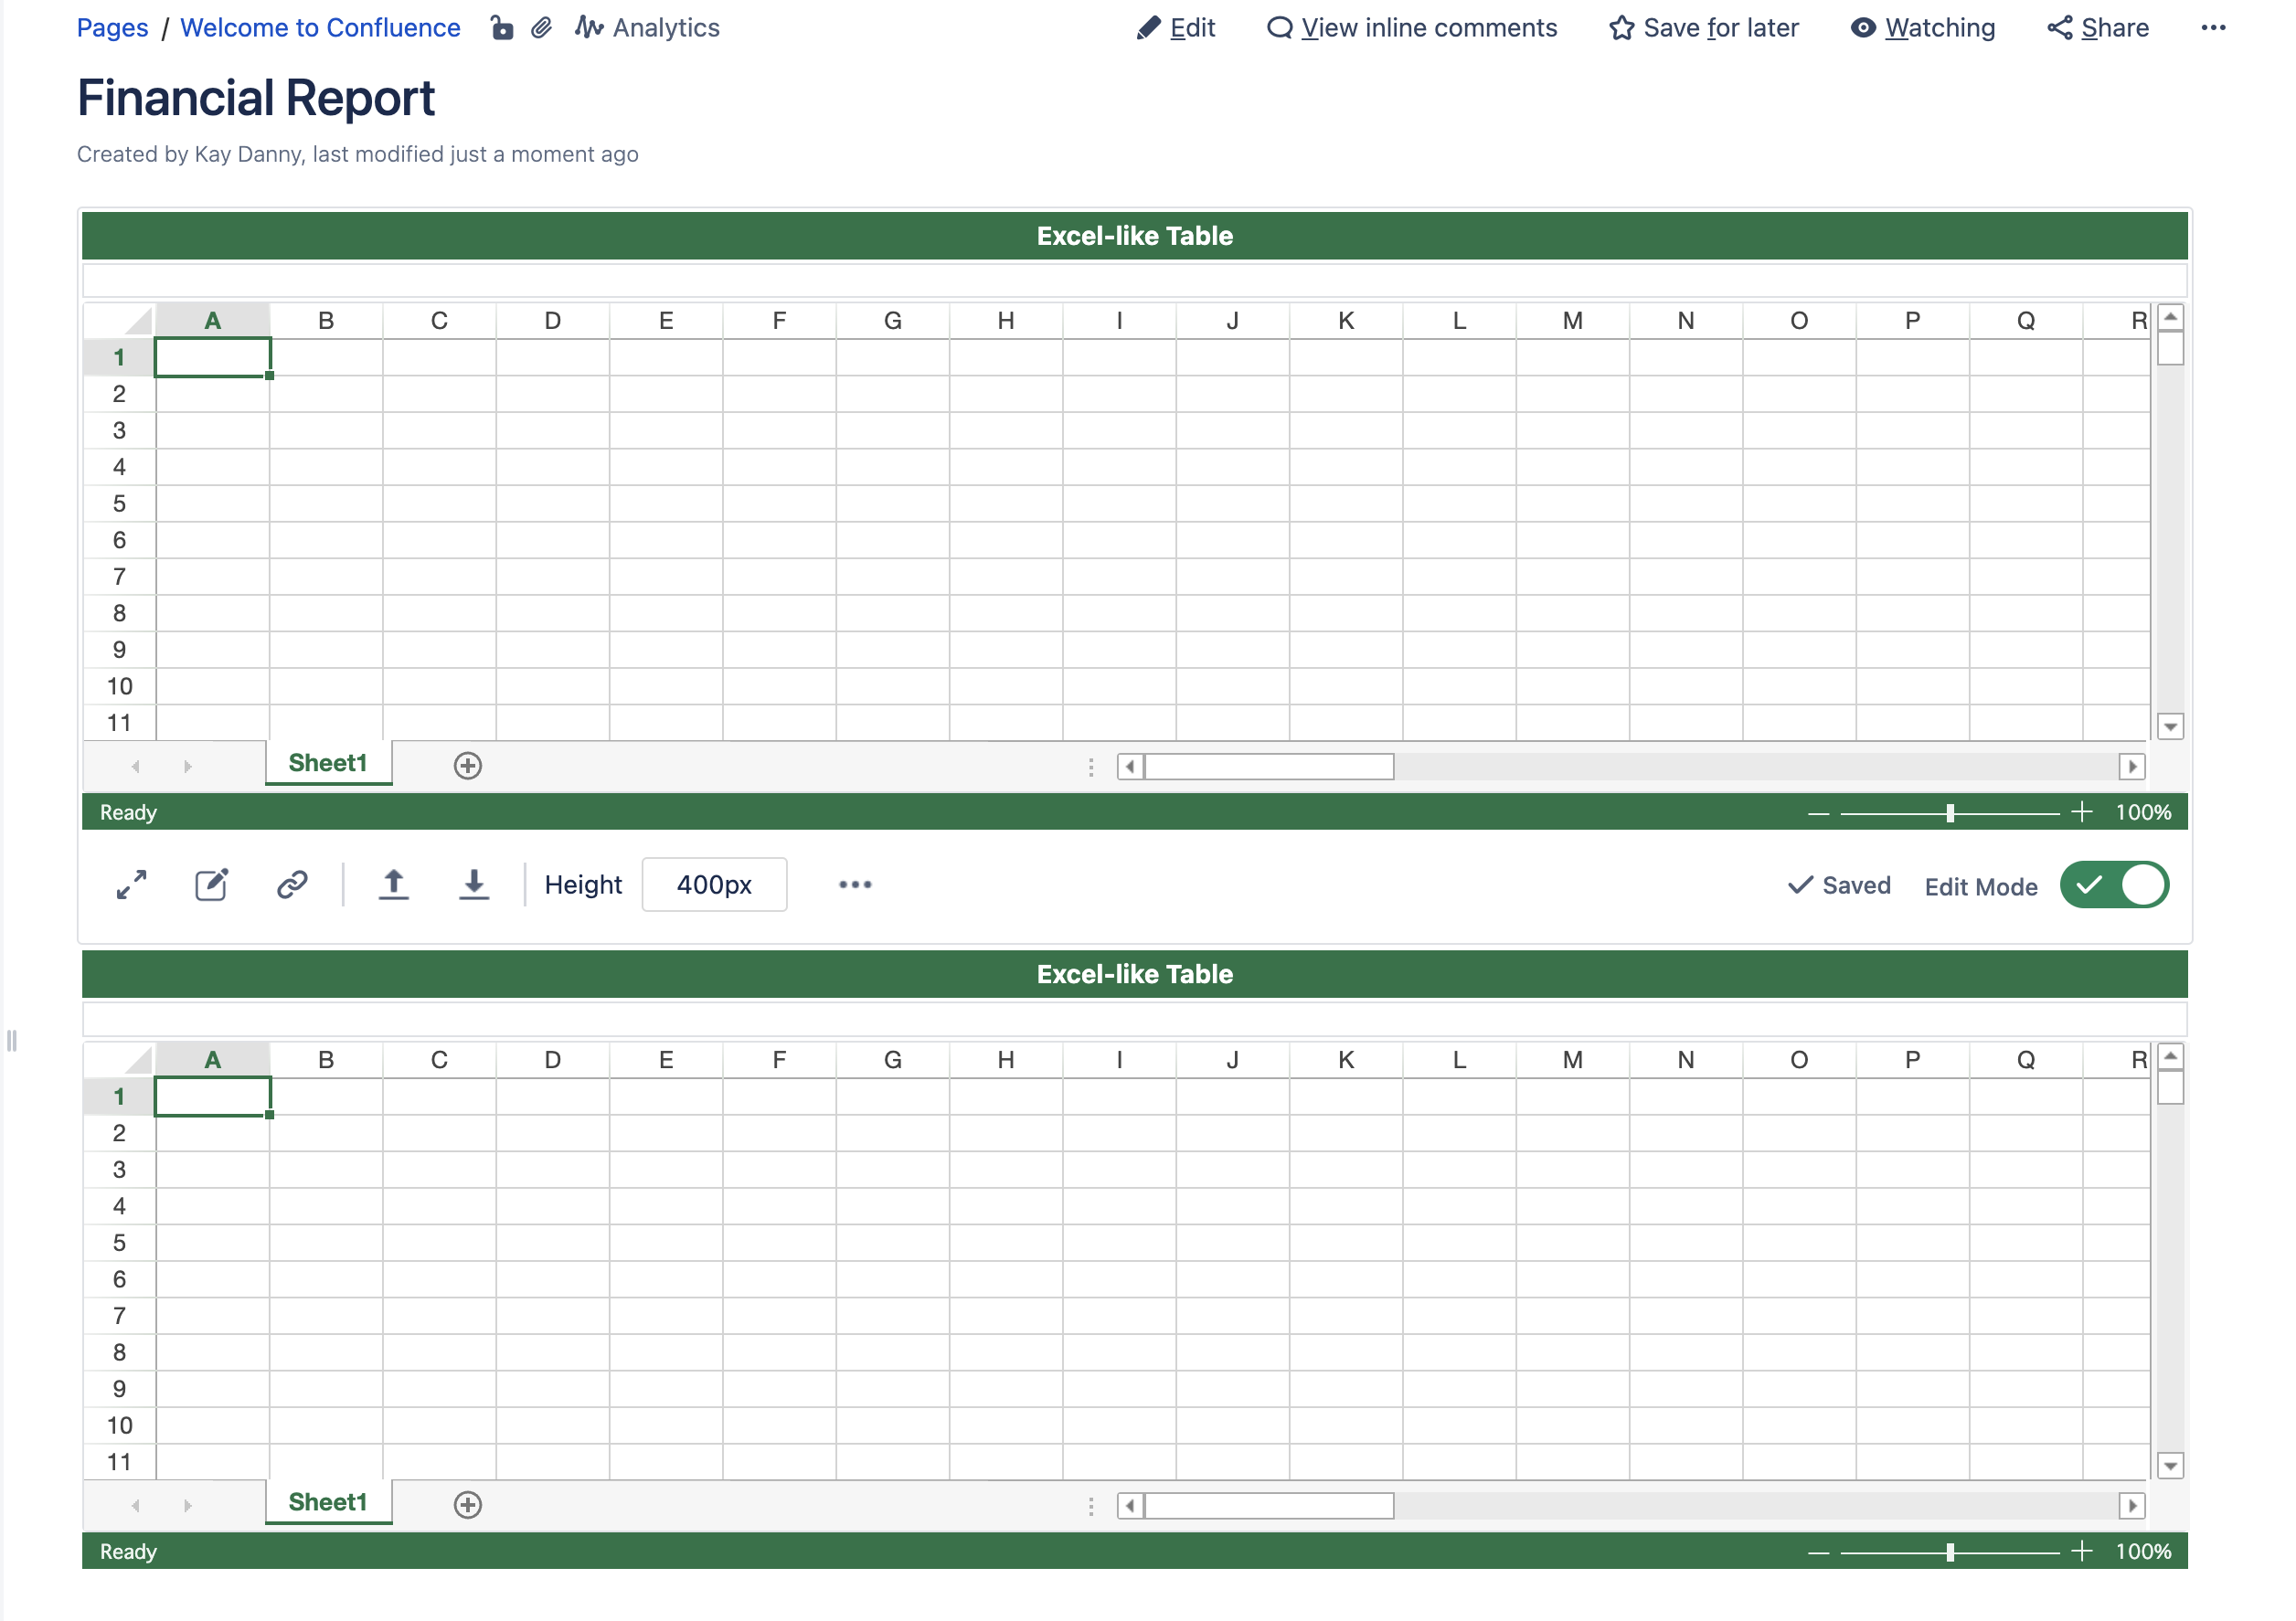Click the first table zoom slider handle
Screen dimensions: 2296x1621
pyautogui.click(x=1949, y=813)
